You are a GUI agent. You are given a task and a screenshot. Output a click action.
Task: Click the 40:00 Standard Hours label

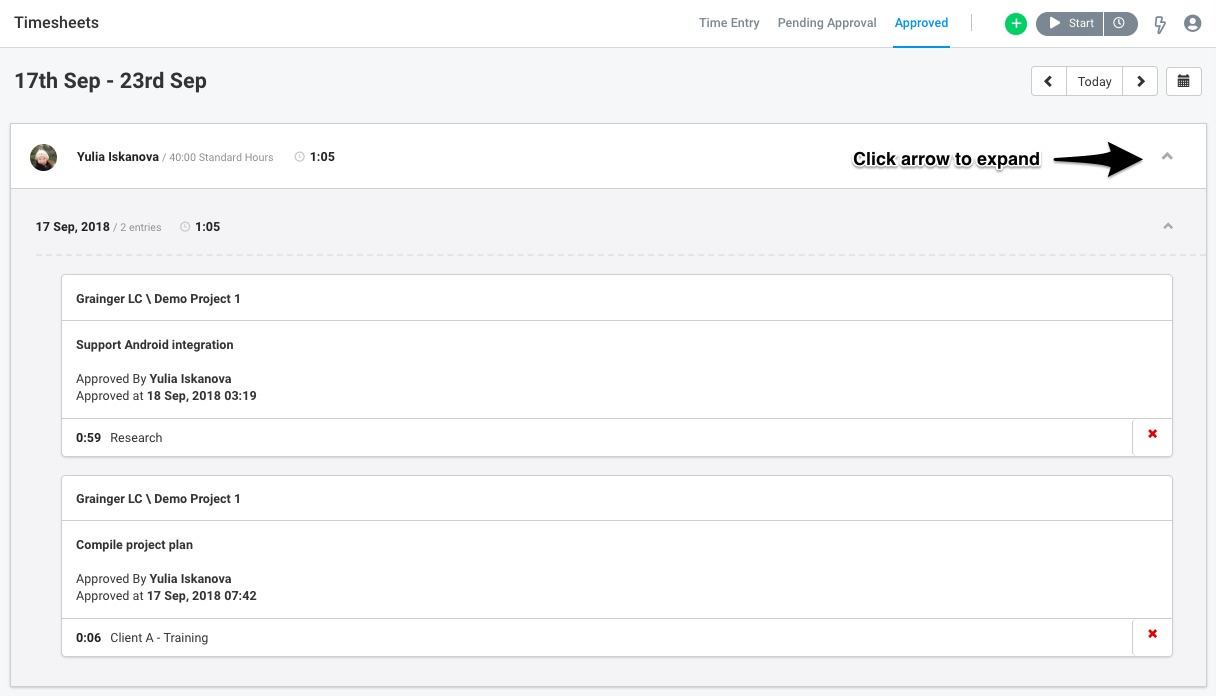point(221,158)
